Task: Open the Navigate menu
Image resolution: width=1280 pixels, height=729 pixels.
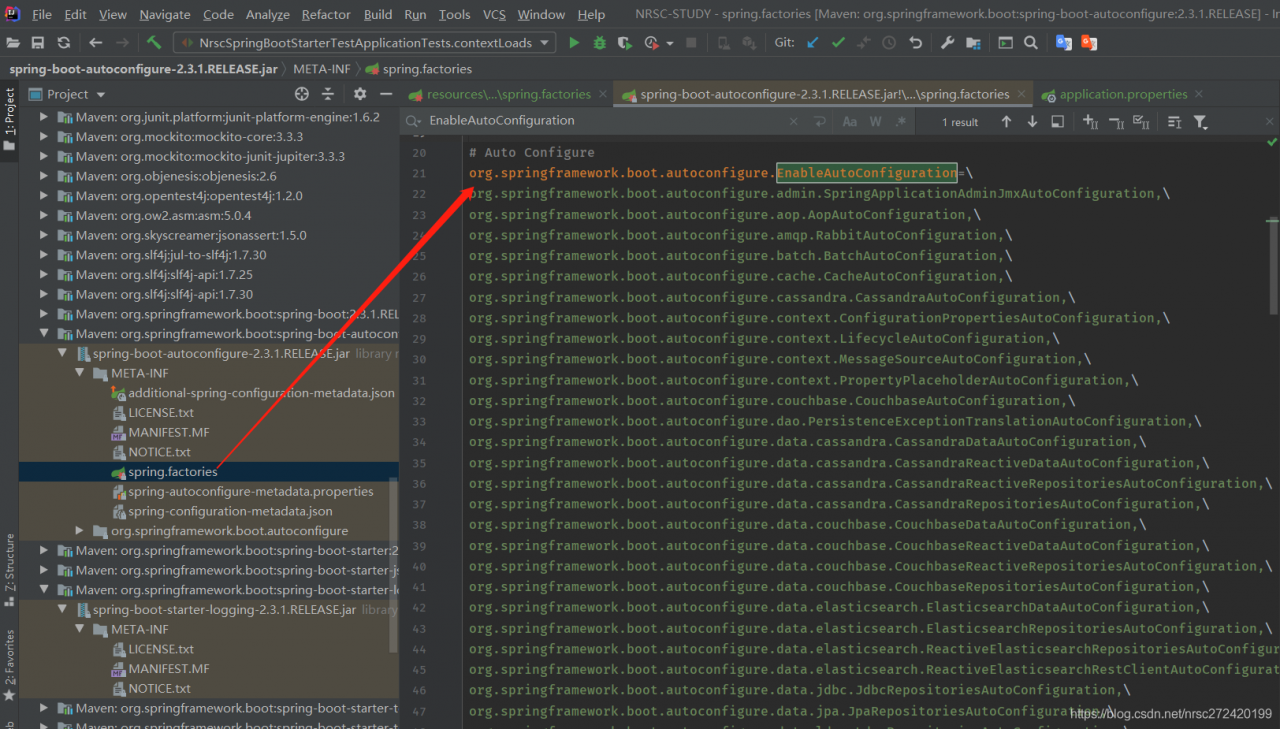Action: click(165, 15)
